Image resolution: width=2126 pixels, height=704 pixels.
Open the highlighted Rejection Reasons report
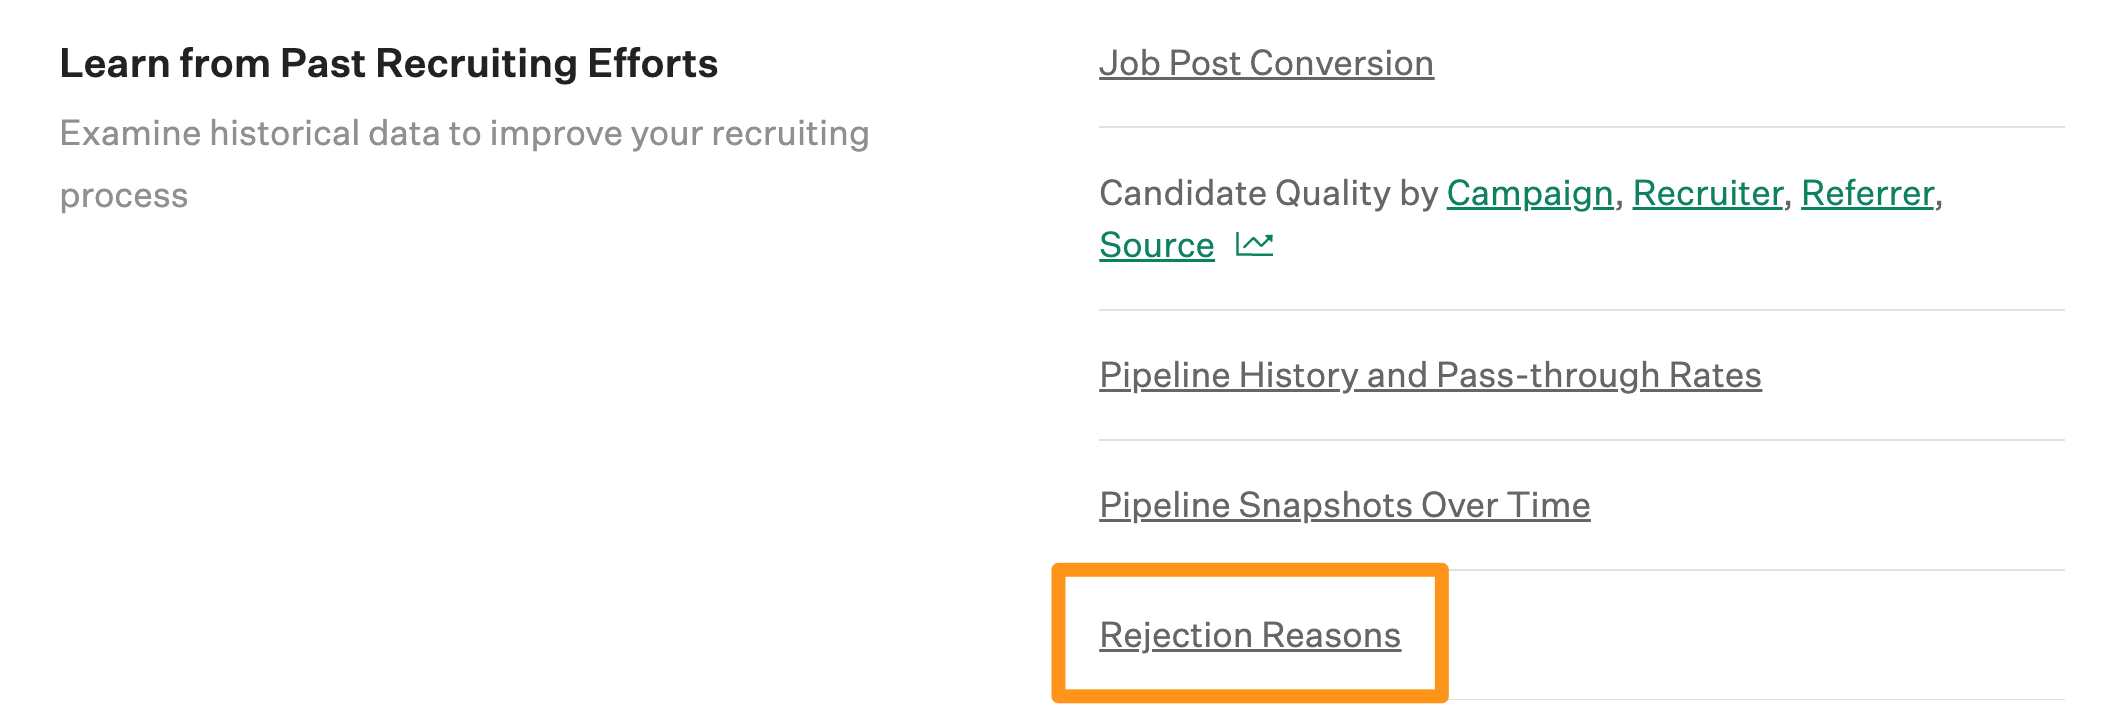coord(1250,635)
